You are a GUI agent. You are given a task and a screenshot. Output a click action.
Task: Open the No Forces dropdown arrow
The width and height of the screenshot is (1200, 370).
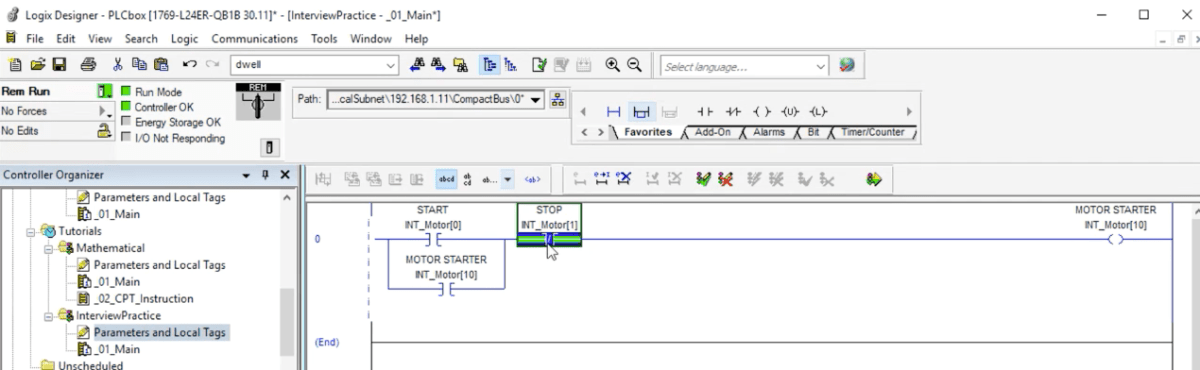tap(104, 112)
